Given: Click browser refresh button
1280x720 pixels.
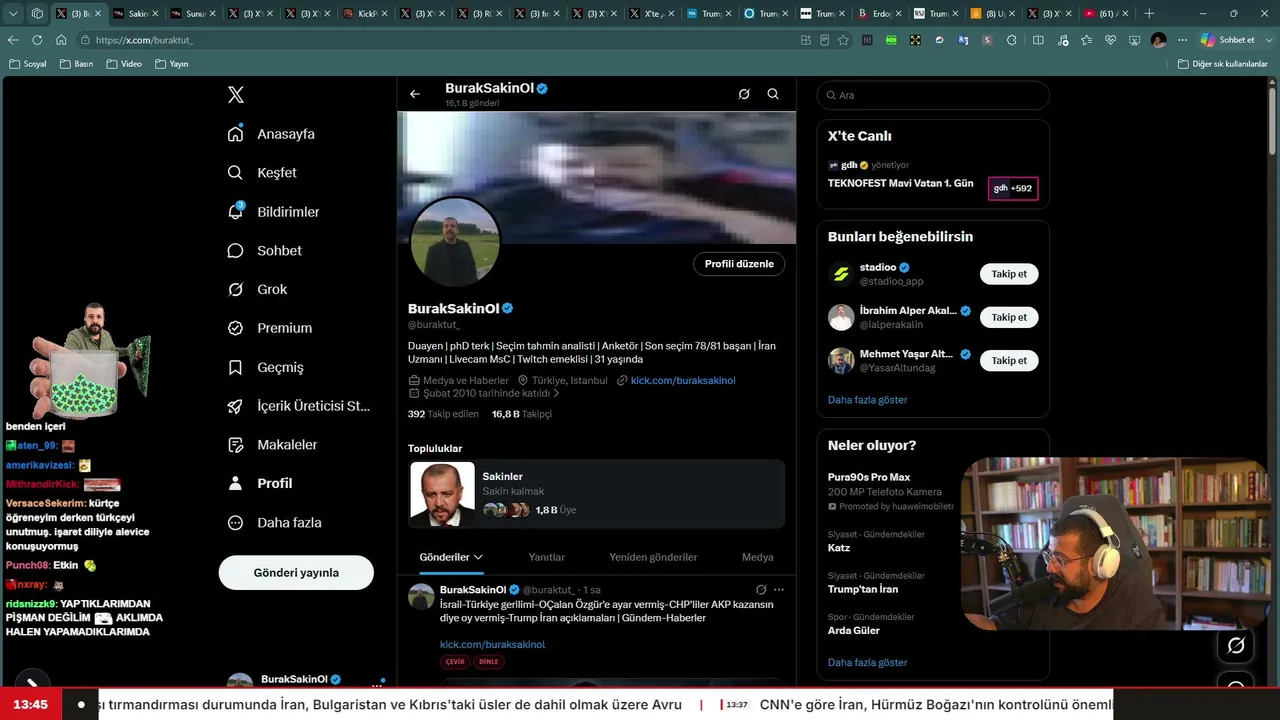Looking at the screenshot, I should [x=37, y=40].
